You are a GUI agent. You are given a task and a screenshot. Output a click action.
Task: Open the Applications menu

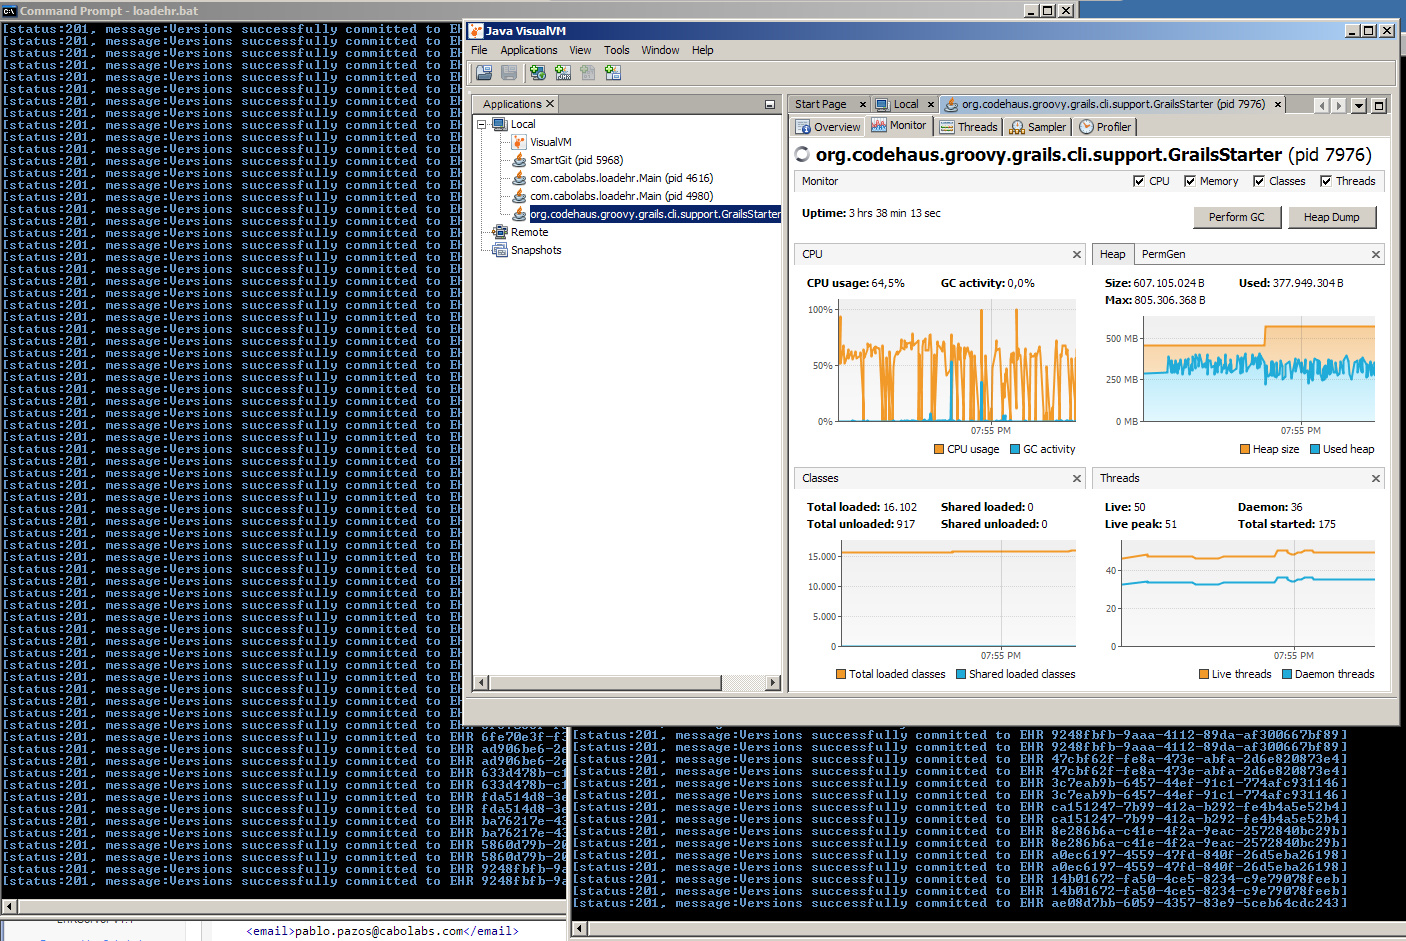tap(529, 50)
